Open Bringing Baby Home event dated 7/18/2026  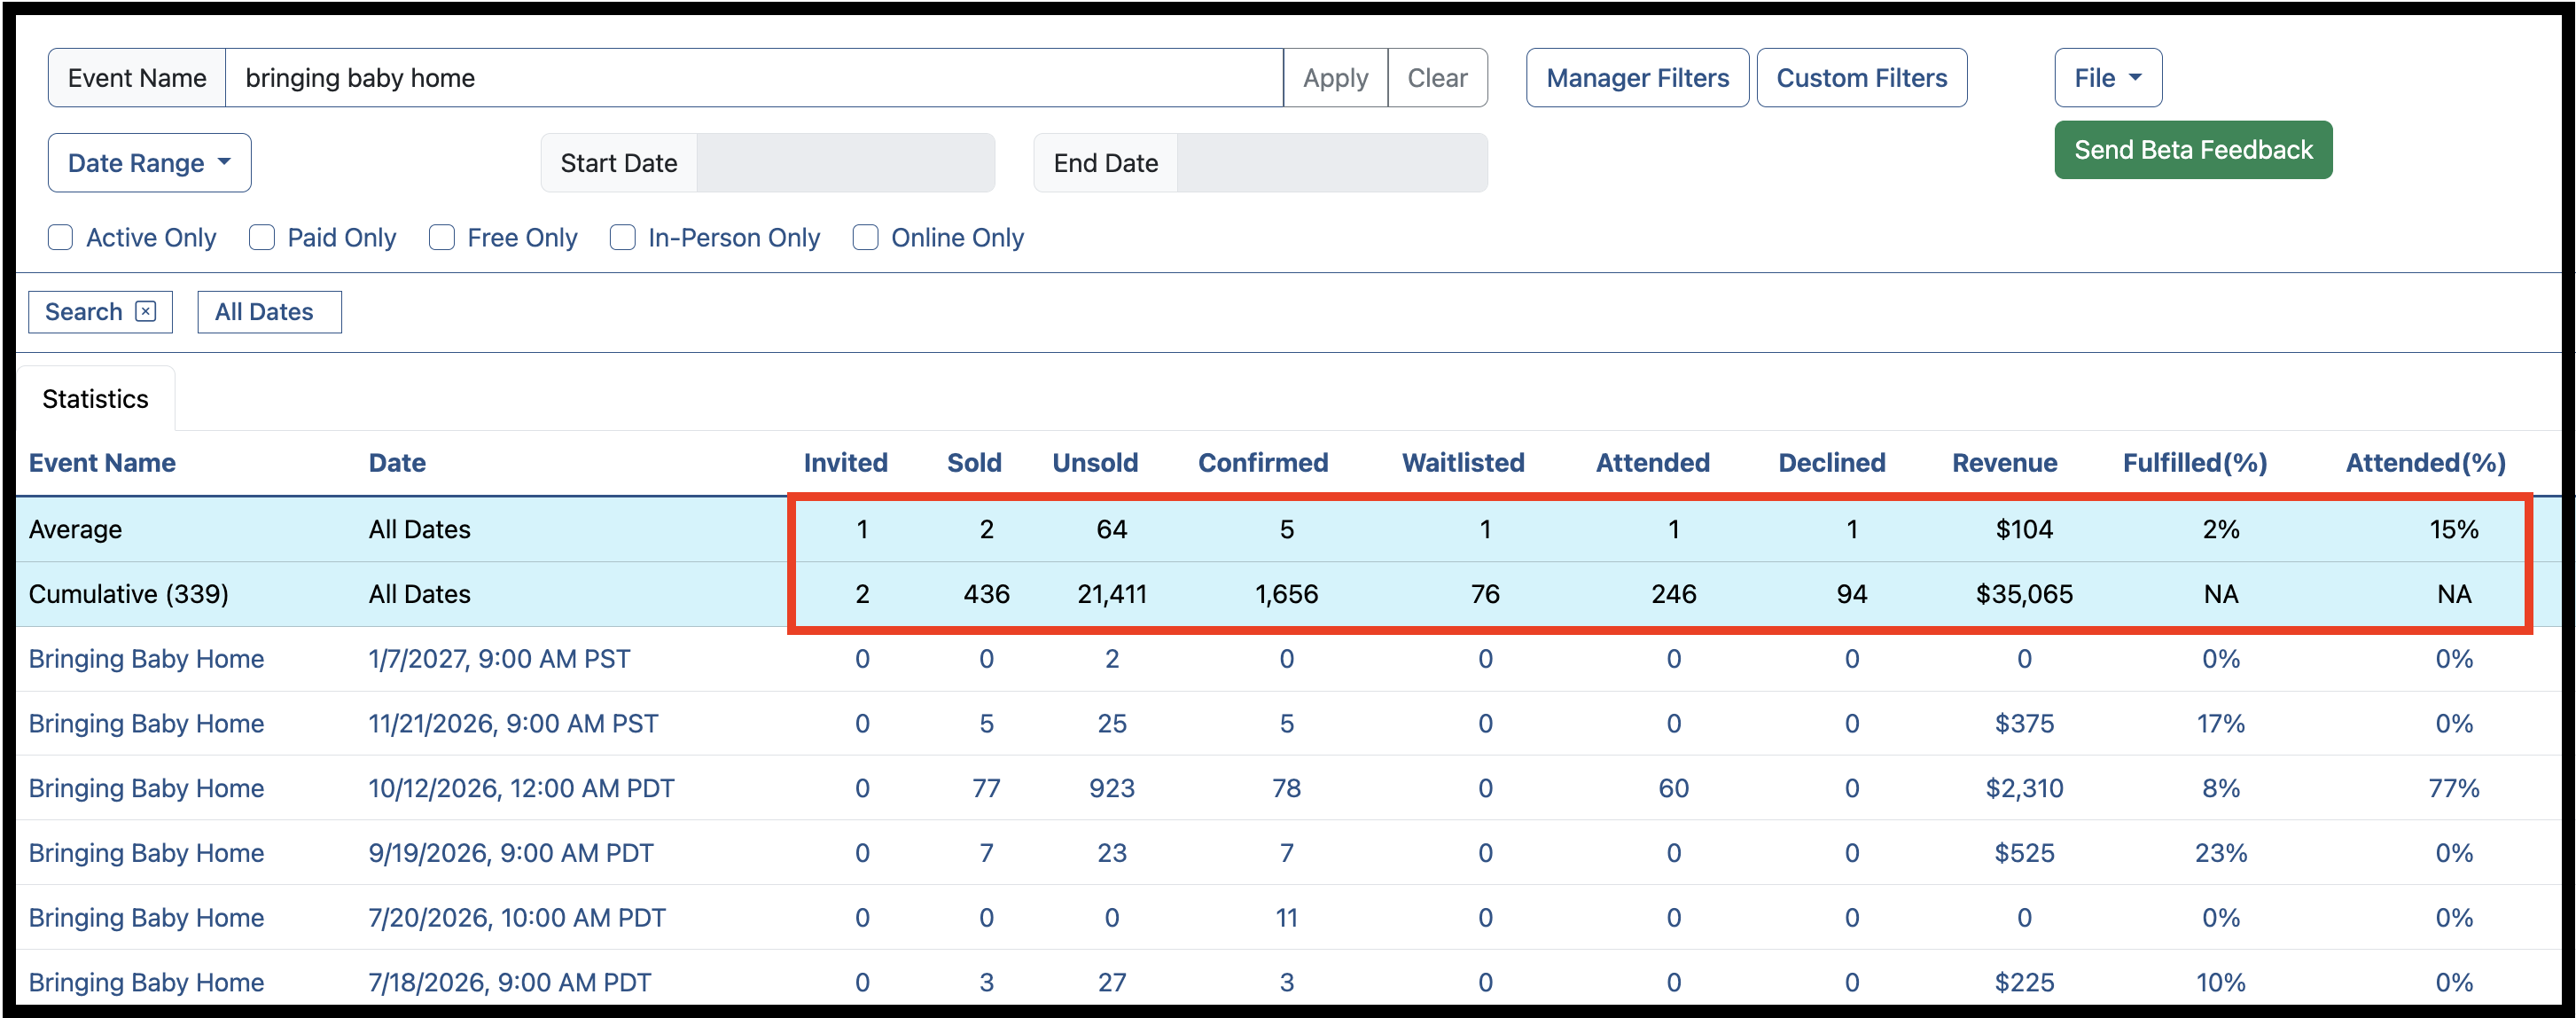pos(146,982)
